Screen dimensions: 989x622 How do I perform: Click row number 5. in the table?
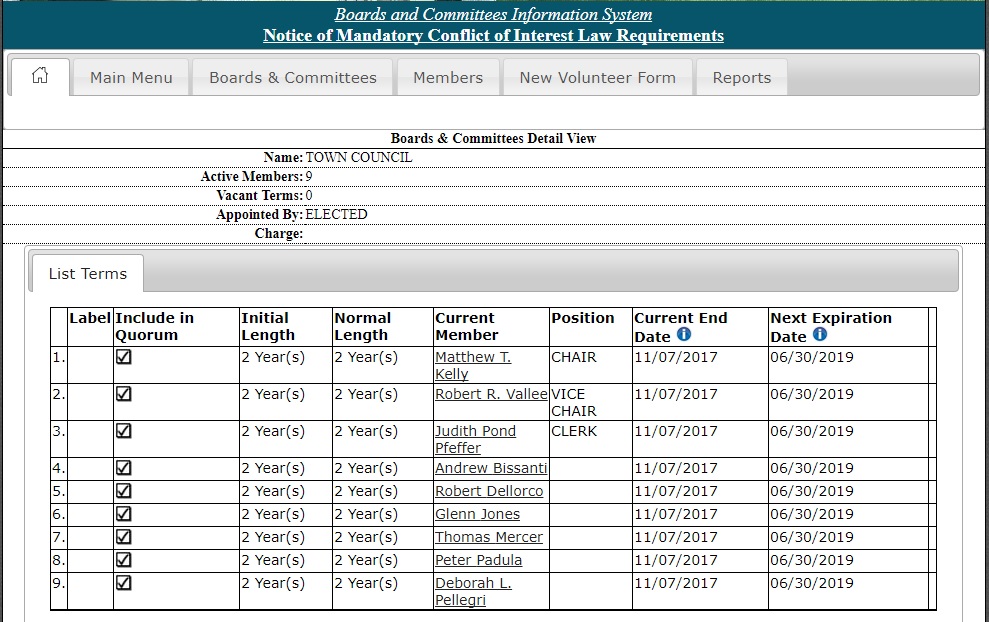click(59, 491)
